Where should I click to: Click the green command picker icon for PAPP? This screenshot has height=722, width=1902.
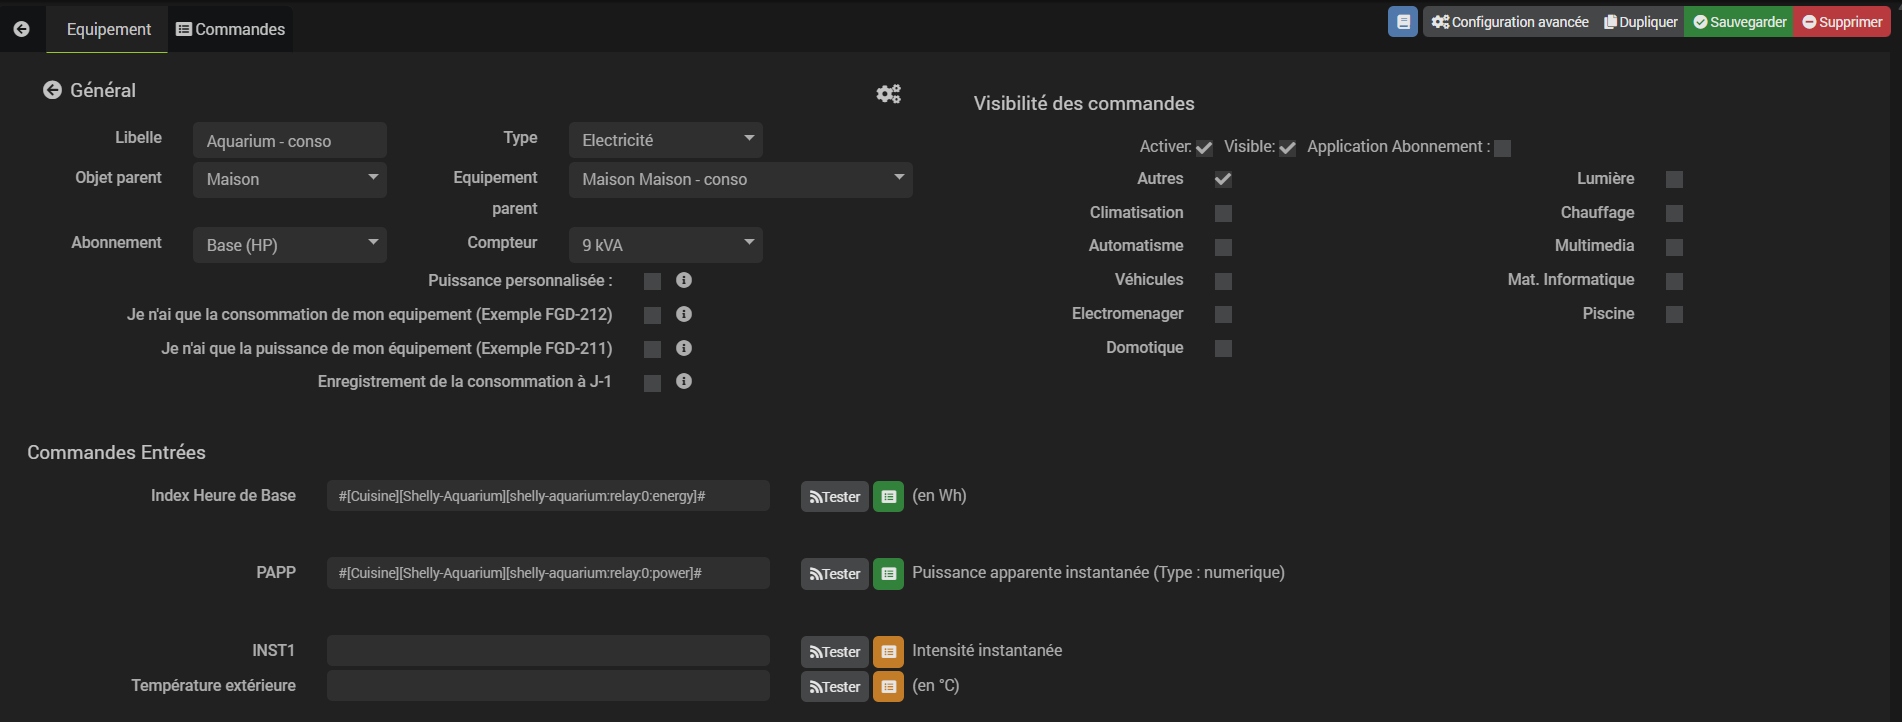[x=888, y=573]
